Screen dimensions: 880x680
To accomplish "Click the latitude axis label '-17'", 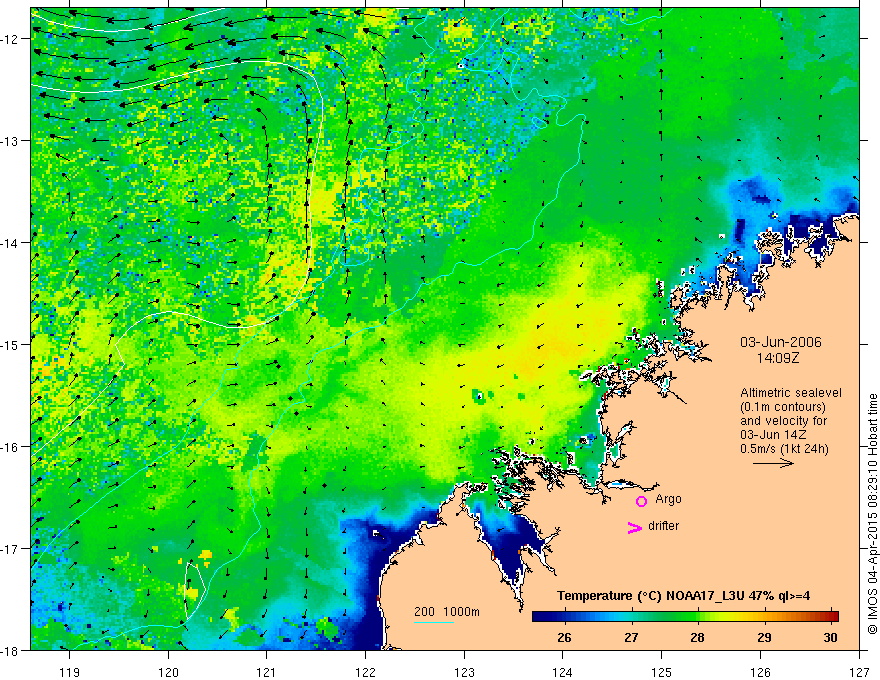I will tap(10, 549).
